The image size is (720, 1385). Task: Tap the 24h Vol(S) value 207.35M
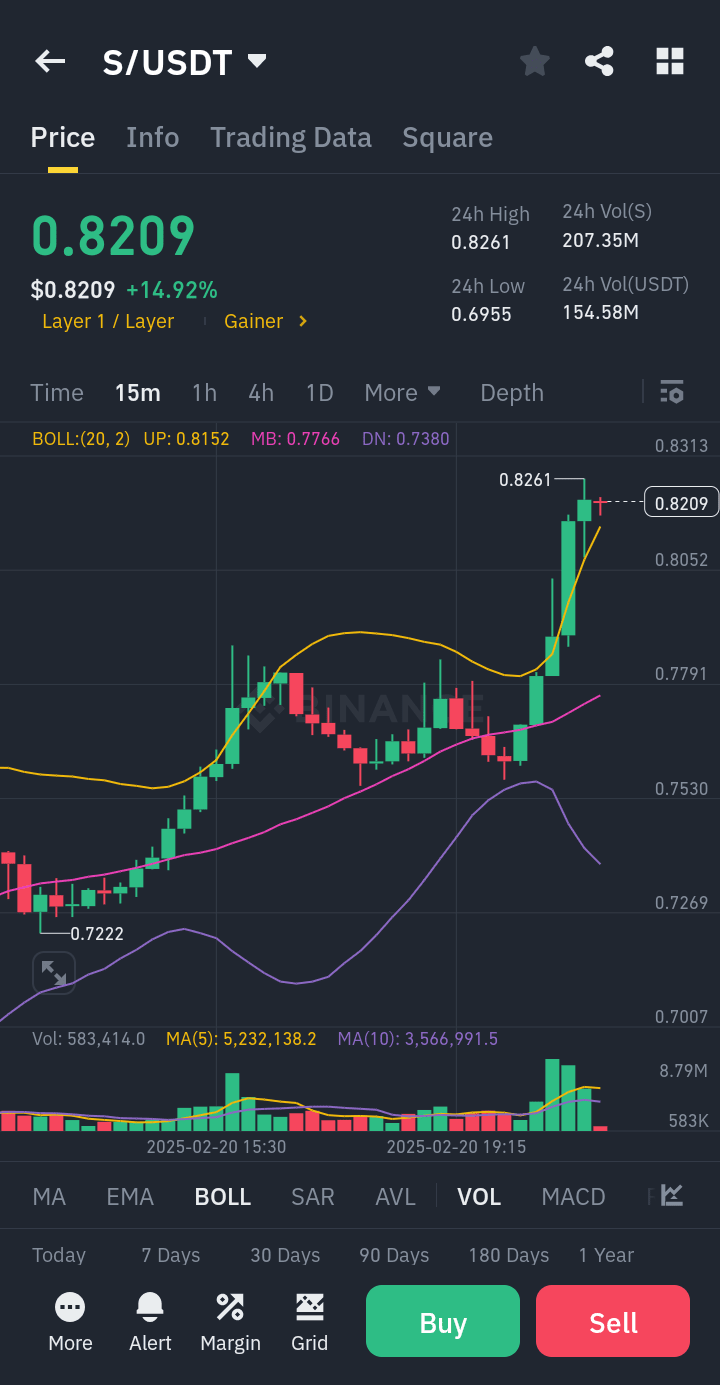click(601, 240)
